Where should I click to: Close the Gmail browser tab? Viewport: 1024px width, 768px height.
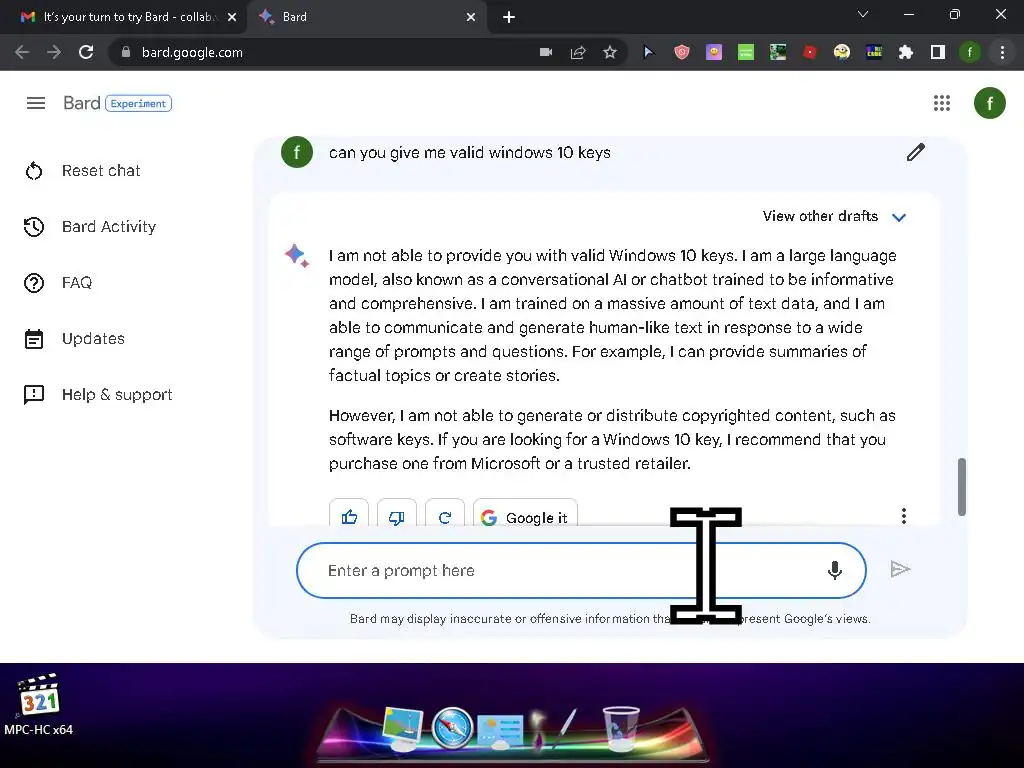point(232,17)
